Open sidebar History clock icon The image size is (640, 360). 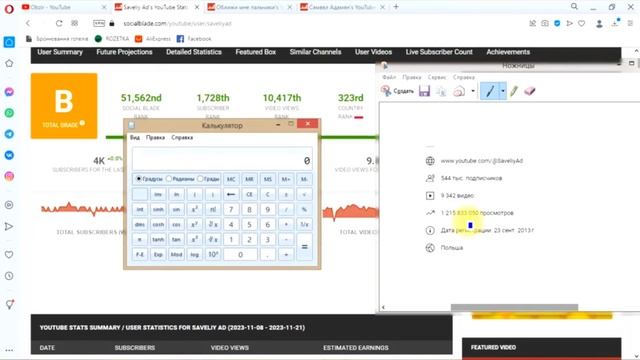click(9, 276)
